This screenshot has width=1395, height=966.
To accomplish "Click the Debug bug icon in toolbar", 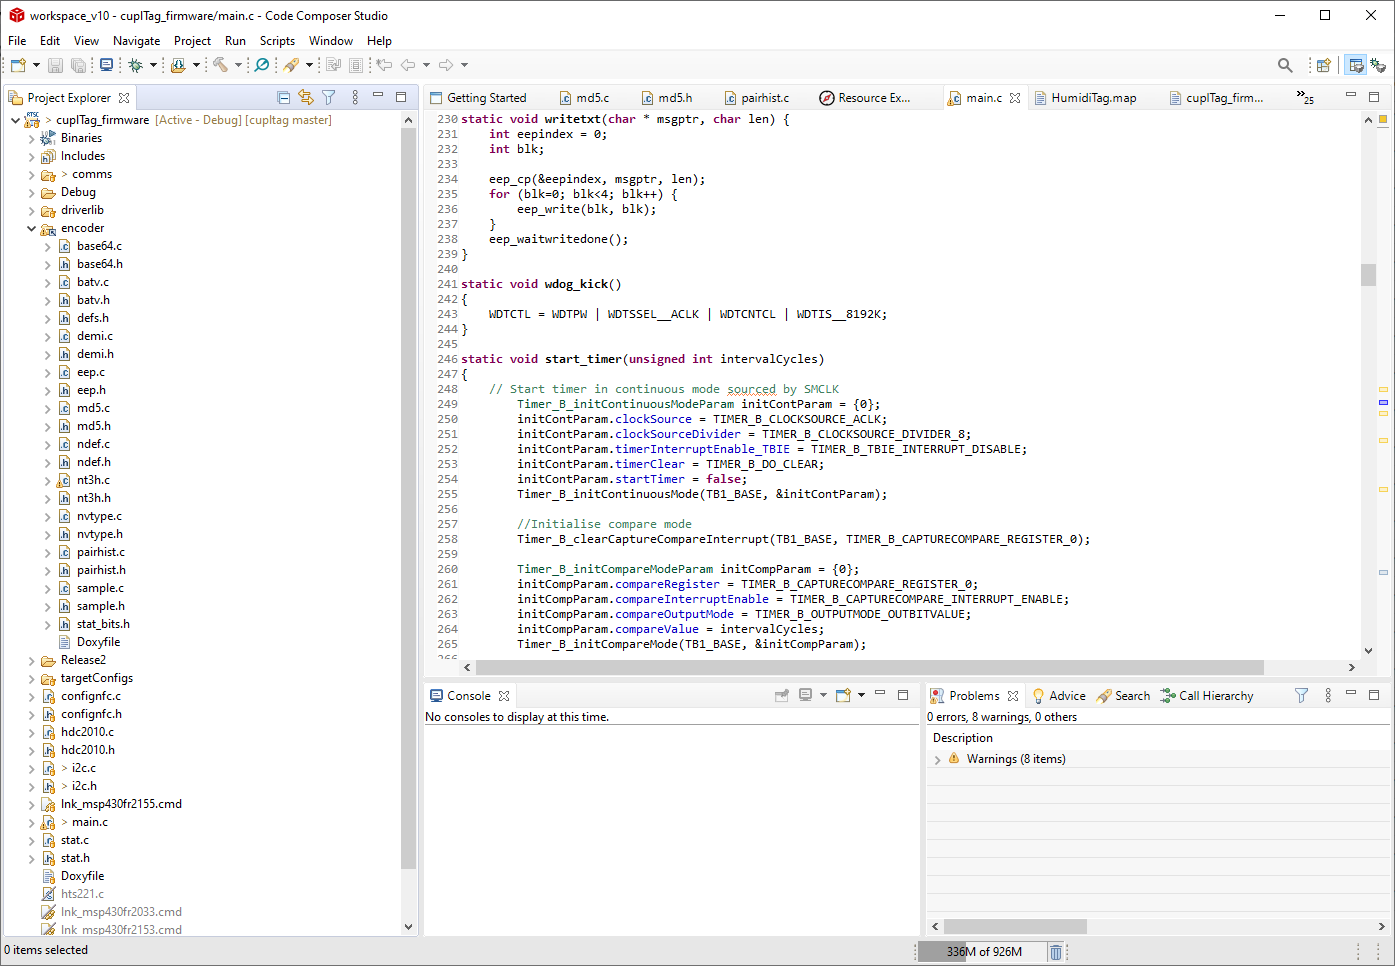I will [x=135, y=65].
